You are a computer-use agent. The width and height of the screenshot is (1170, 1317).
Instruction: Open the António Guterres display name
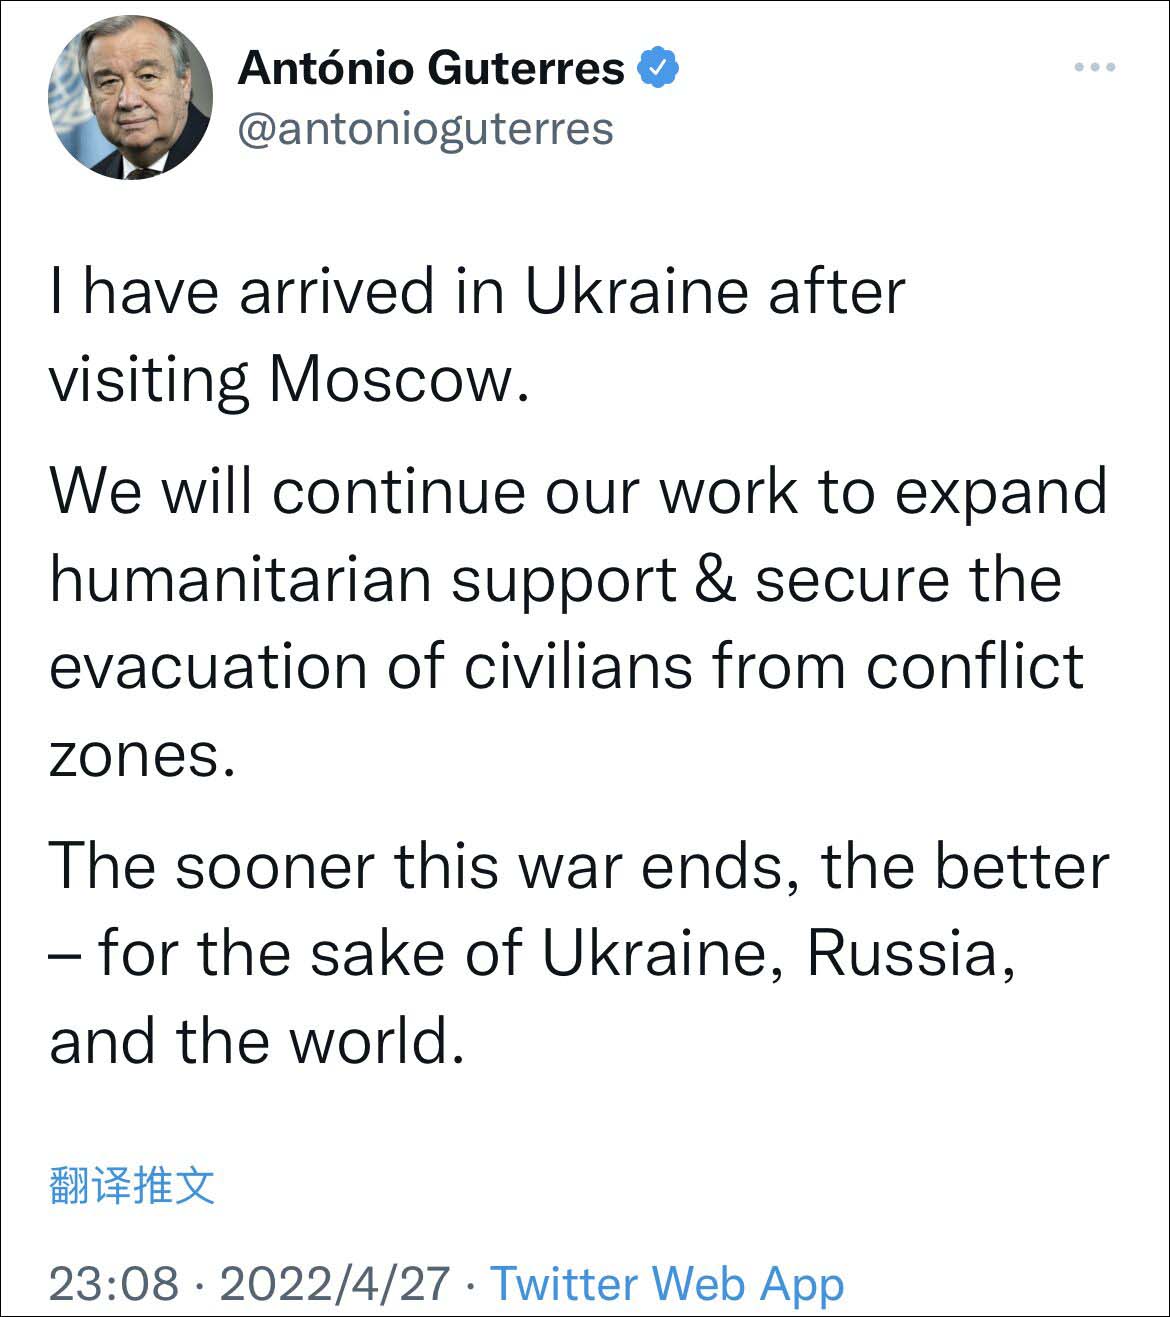point(431,68)
